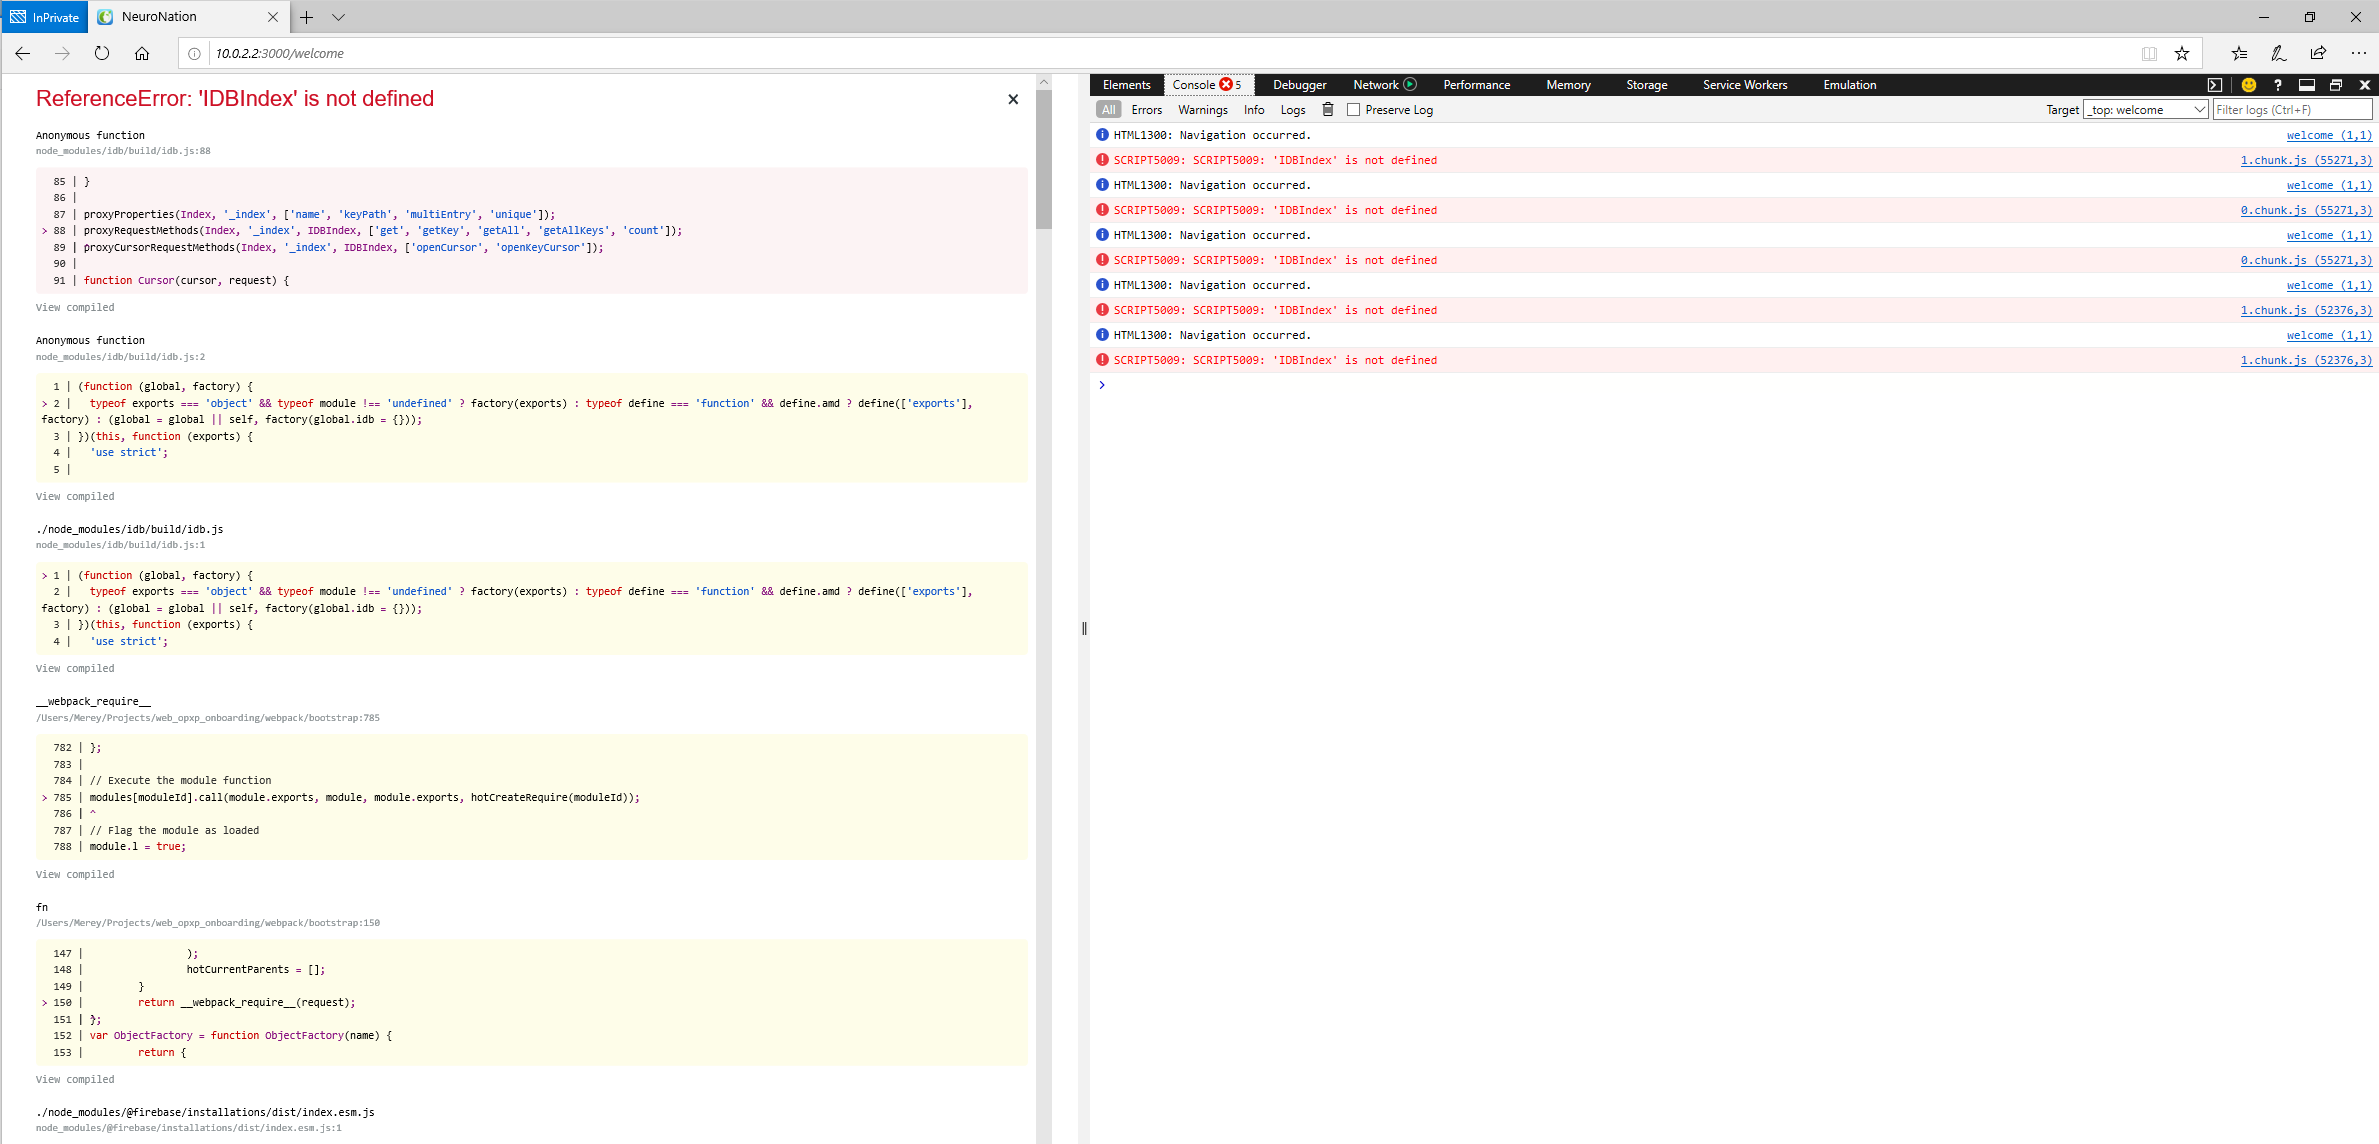Switch to the Storage tab
This screenshot has width=2379, height=1144.
point(1647,85)
